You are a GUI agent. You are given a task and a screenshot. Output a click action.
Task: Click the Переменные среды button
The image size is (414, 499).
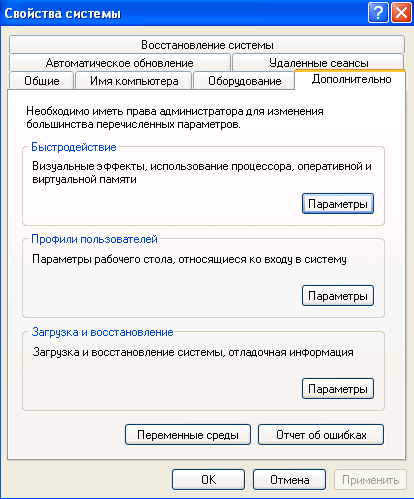point(188,435)
